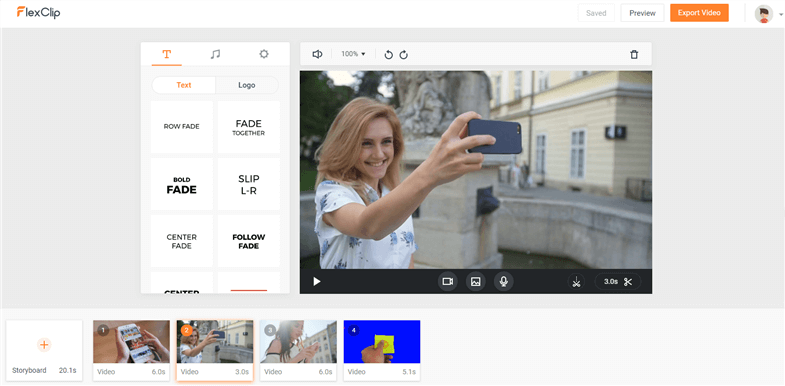Screen dimensions: 785x386
Task: Click the add video camera icon
Action: (x=448, y=282)
